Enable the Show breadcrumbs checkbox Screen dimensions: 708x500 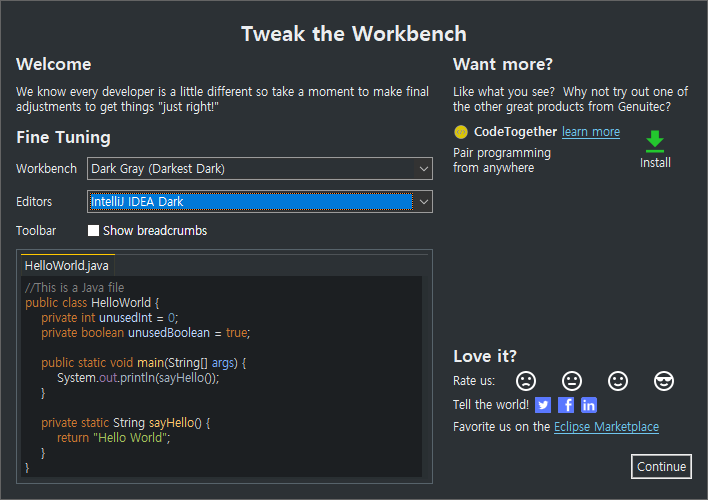(94, 231)
